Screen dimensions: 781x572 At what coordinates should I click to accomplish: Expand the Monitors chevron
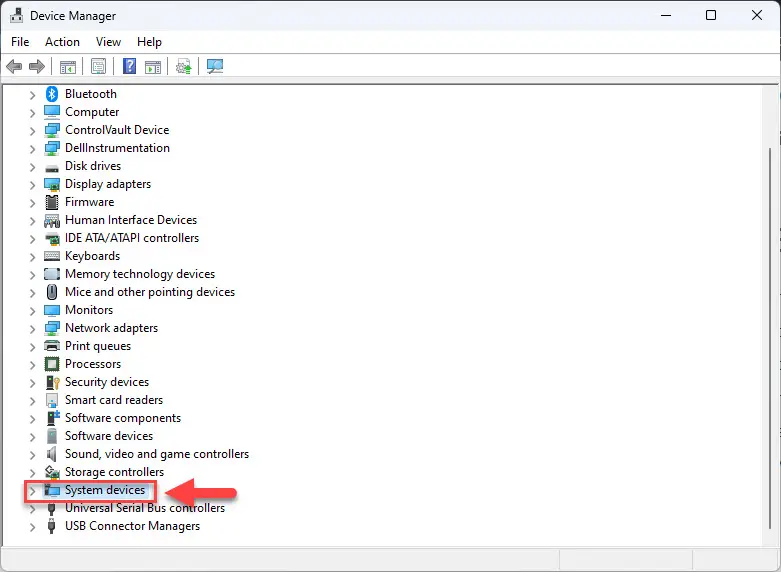32,311
